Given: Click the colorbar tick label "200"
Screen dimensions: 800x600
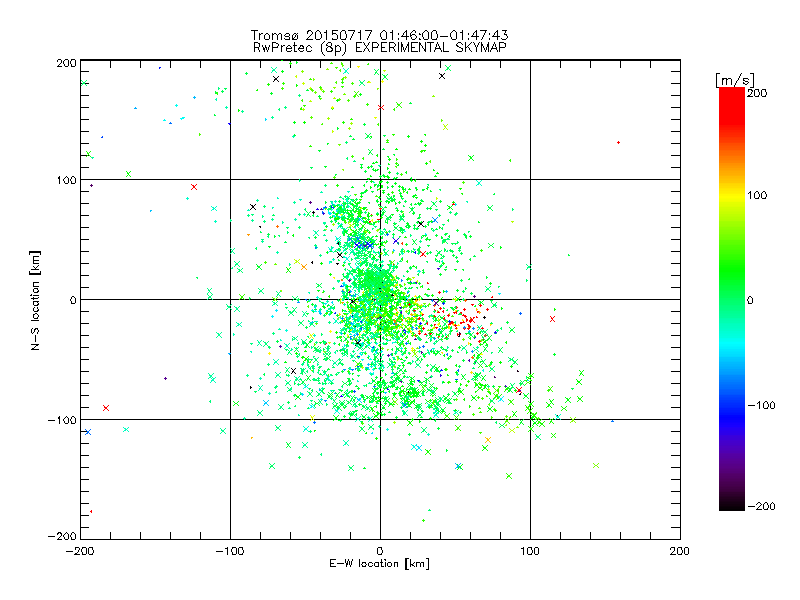Looking at the screenshot, I should tap(757, 93).
